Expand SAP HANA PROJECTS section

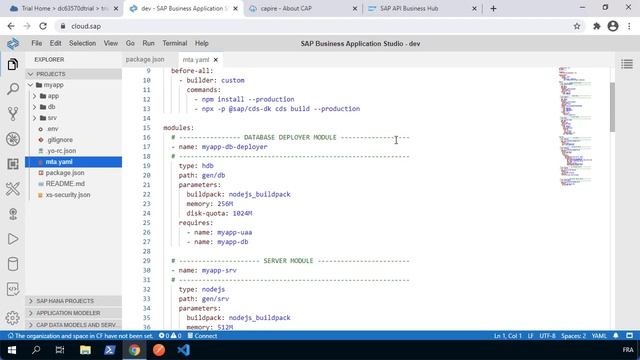click(73, 301)
